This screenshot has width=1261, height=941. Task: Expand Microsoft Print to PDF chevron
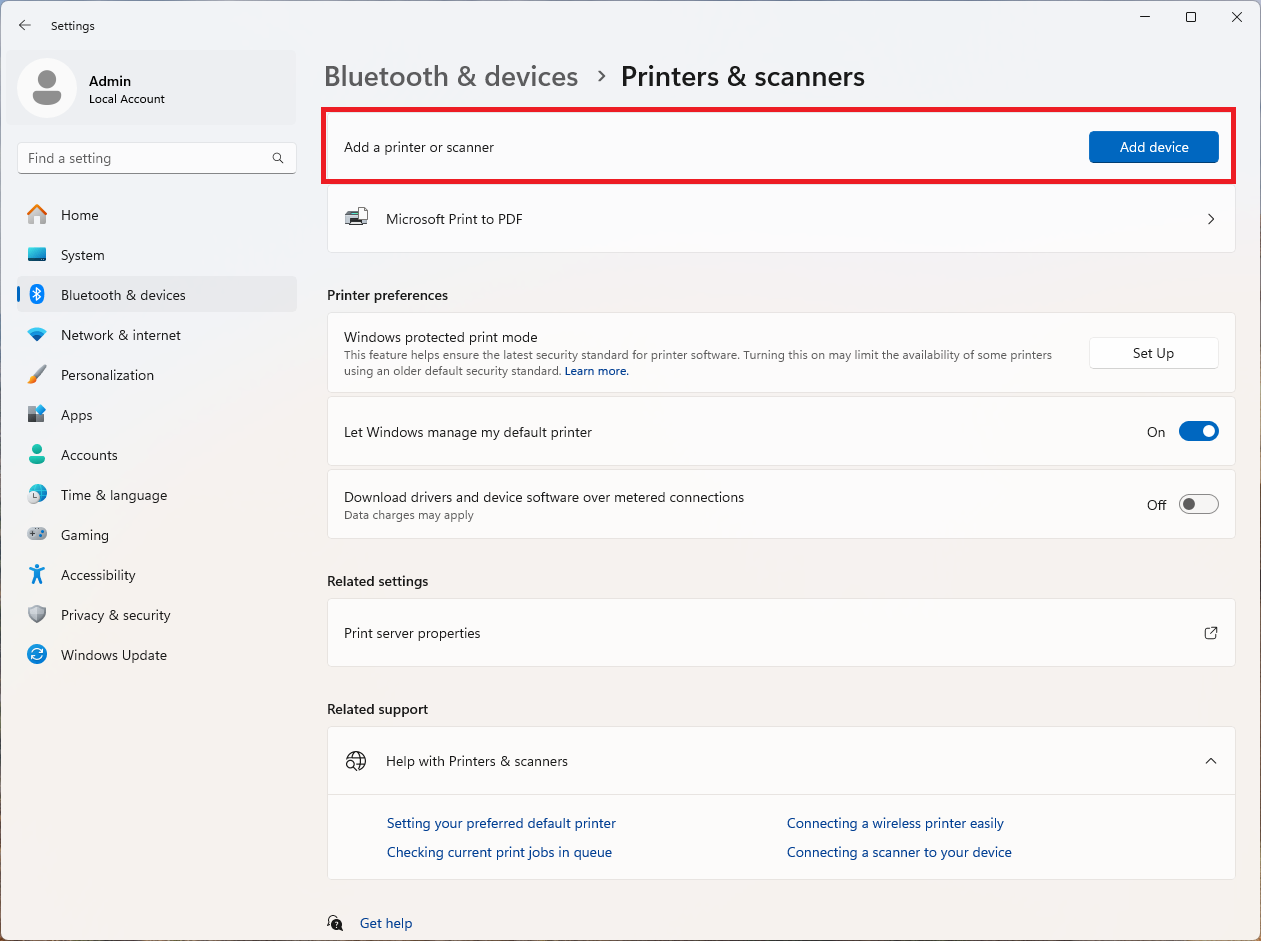[1210, 219]
